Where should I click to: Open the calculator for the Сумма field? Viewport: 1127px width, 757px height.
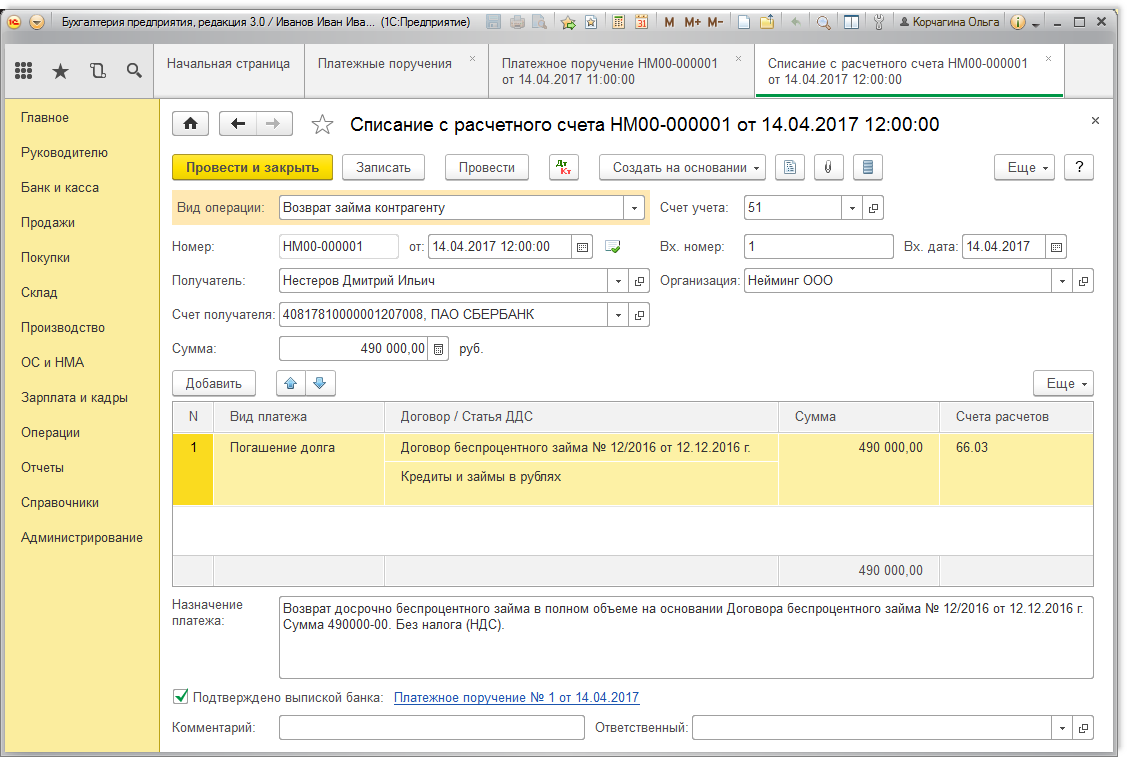(x=438, y=349)
